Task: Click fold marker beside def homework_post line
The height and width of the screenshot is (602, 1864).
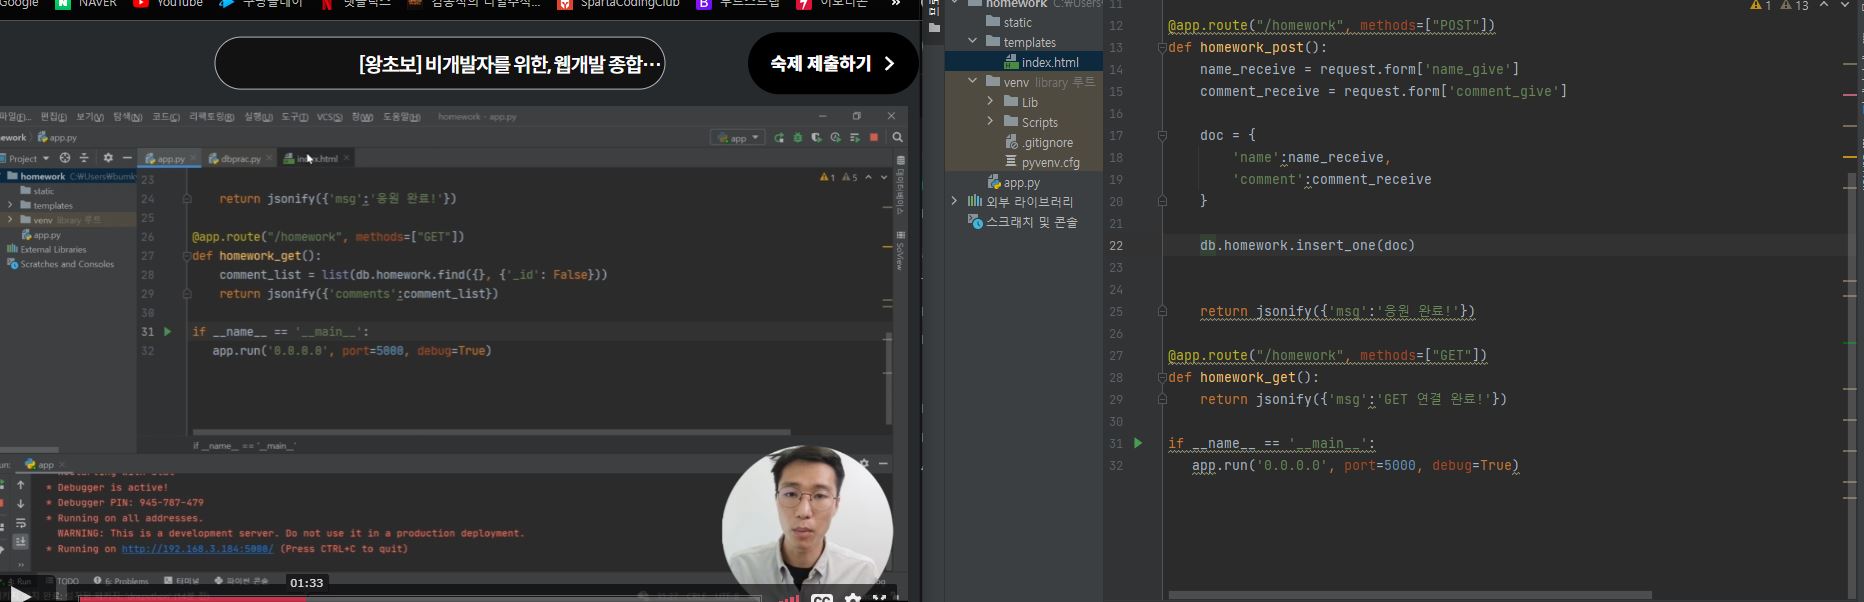Action: point(1162,47)
